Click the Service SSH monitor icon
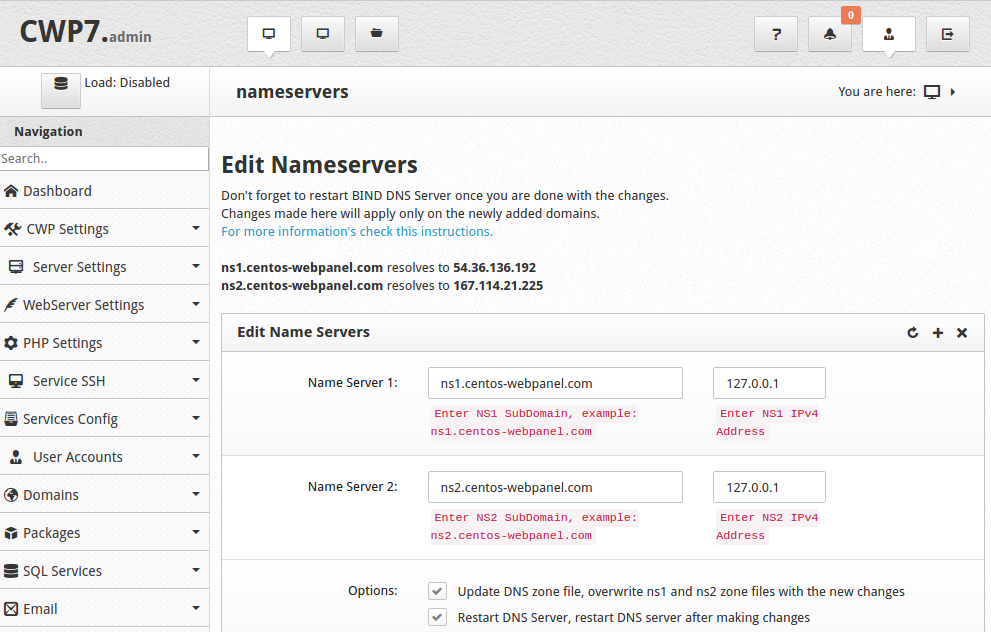Image resolution: width=991 pixels, height=632 pixels. (16, 381)
